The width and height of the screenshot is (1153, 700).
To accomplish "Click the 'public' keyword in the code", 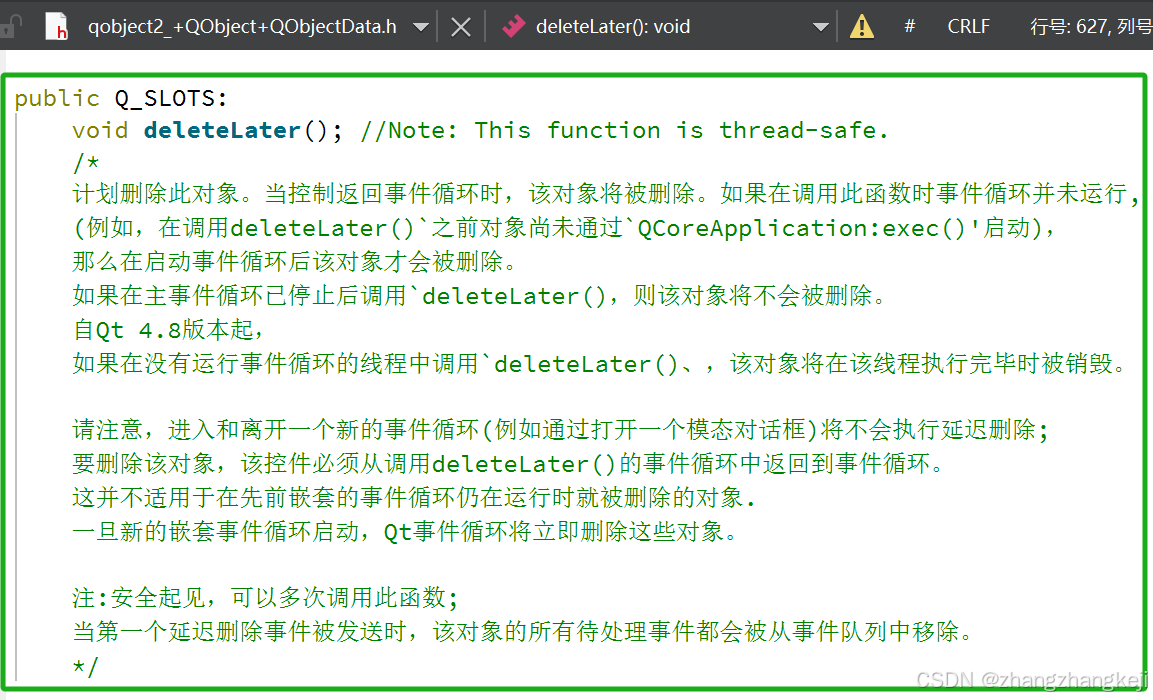I will (57, 99).
